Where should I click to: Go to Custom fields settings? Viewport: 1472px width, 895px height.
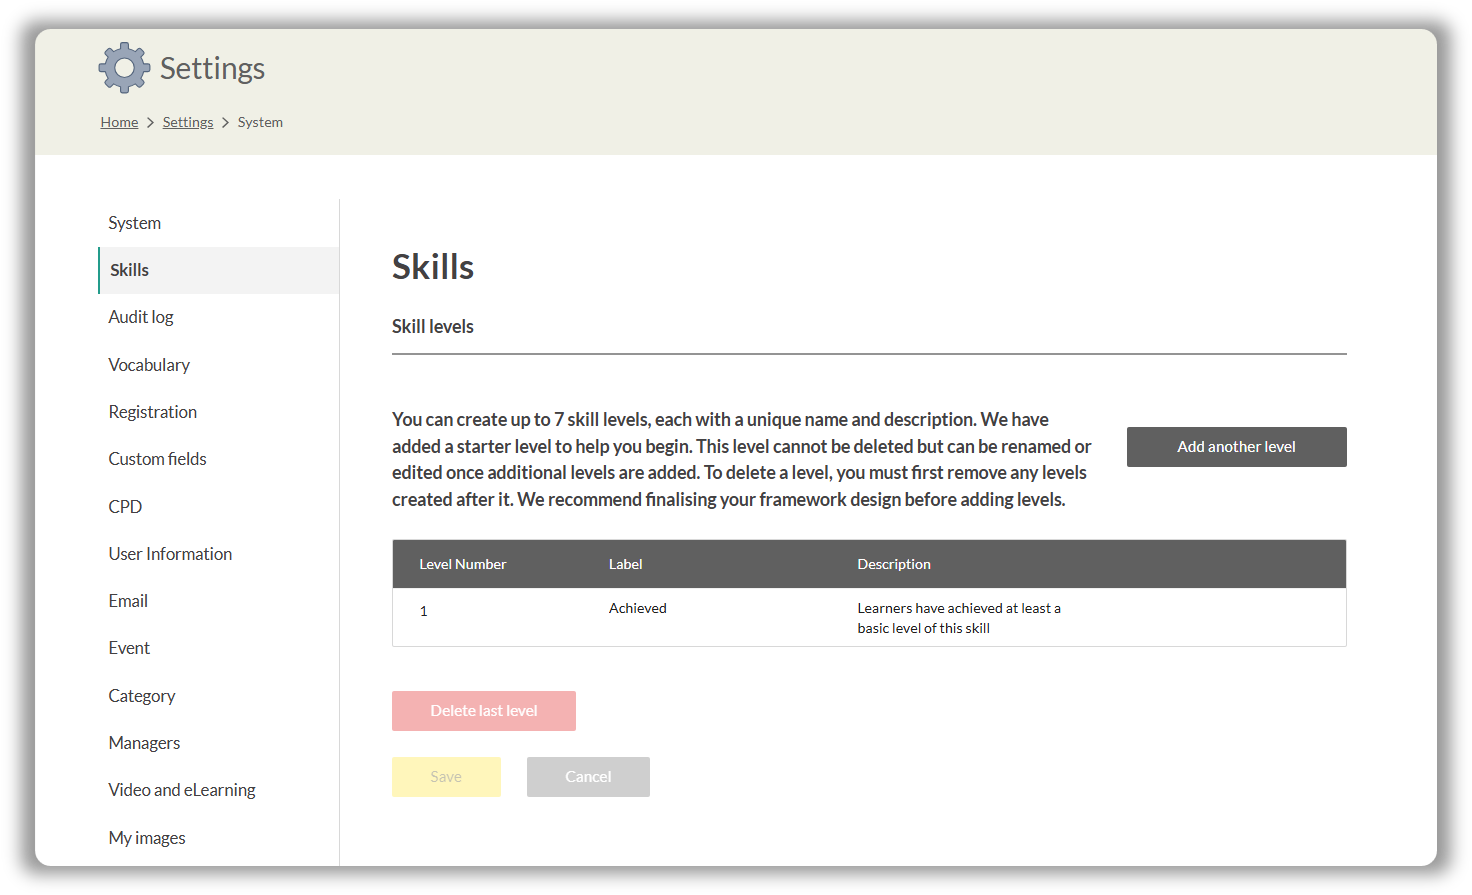[158, 459]
